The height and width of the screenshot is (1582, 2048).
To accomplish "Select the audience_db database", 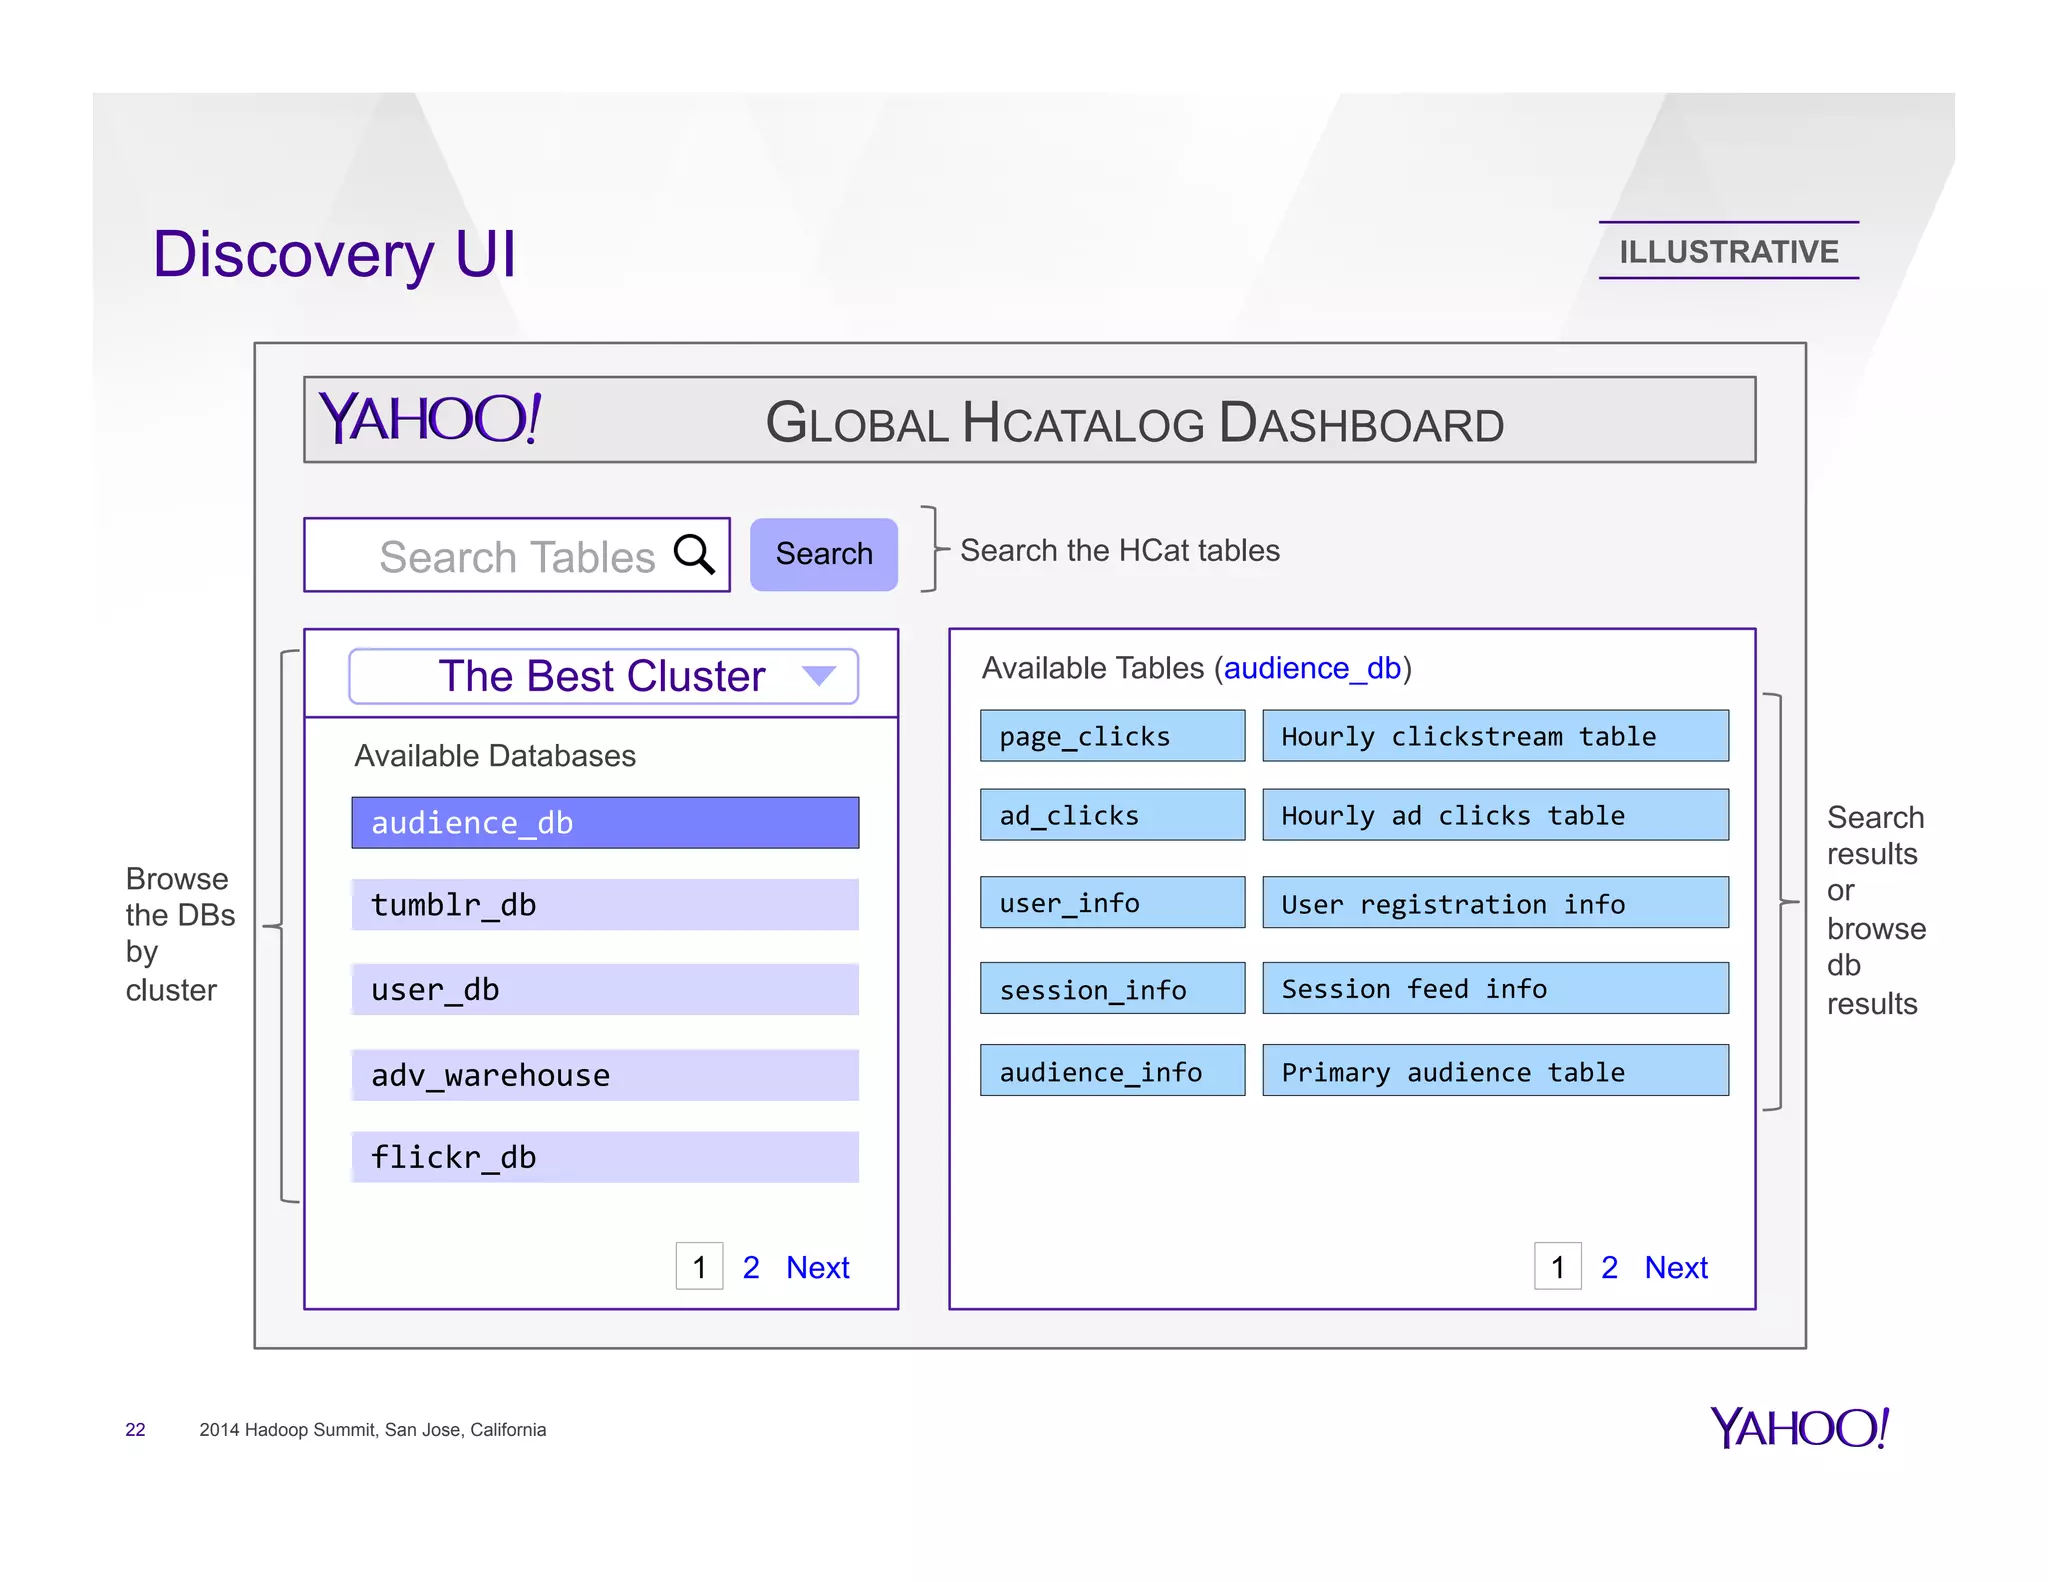I will 605,823.
